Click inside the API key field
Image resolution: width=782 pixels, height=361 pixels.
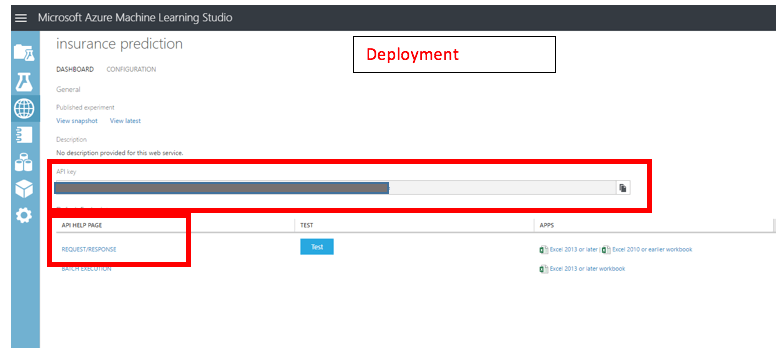coord(335,187)
